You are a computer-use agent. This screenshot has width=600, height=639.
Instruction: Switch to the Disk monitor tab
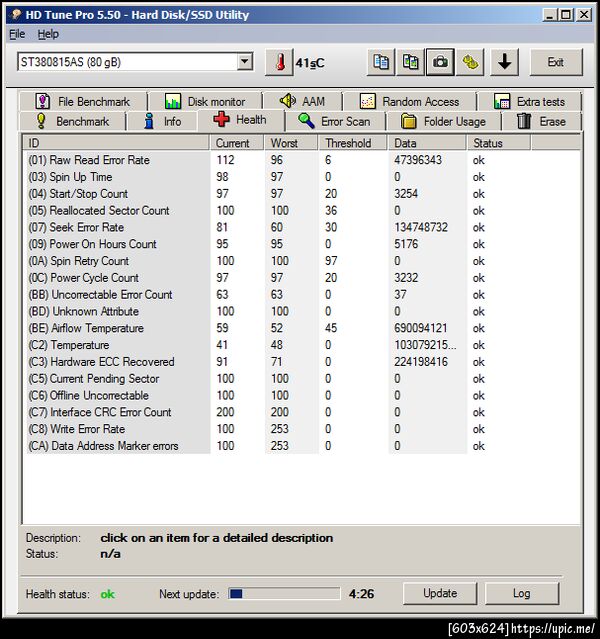[x=205, y=101]
